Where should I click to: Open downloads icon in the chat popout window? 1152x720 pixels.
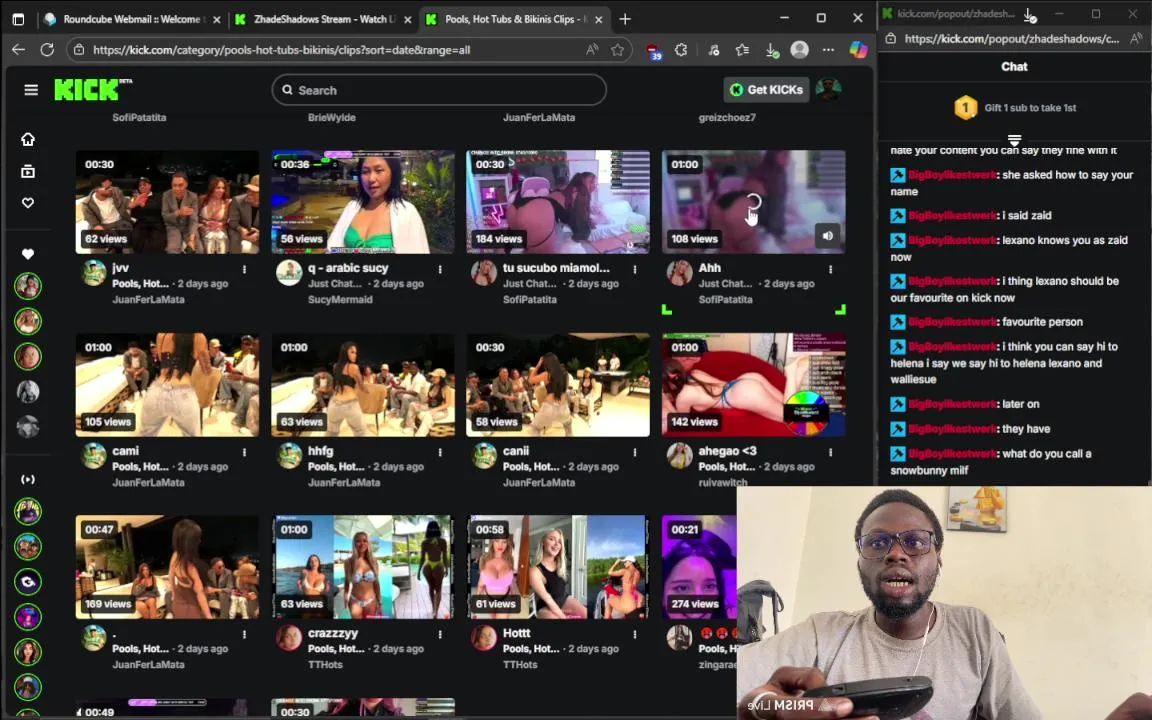click(x=1030, y=14)
